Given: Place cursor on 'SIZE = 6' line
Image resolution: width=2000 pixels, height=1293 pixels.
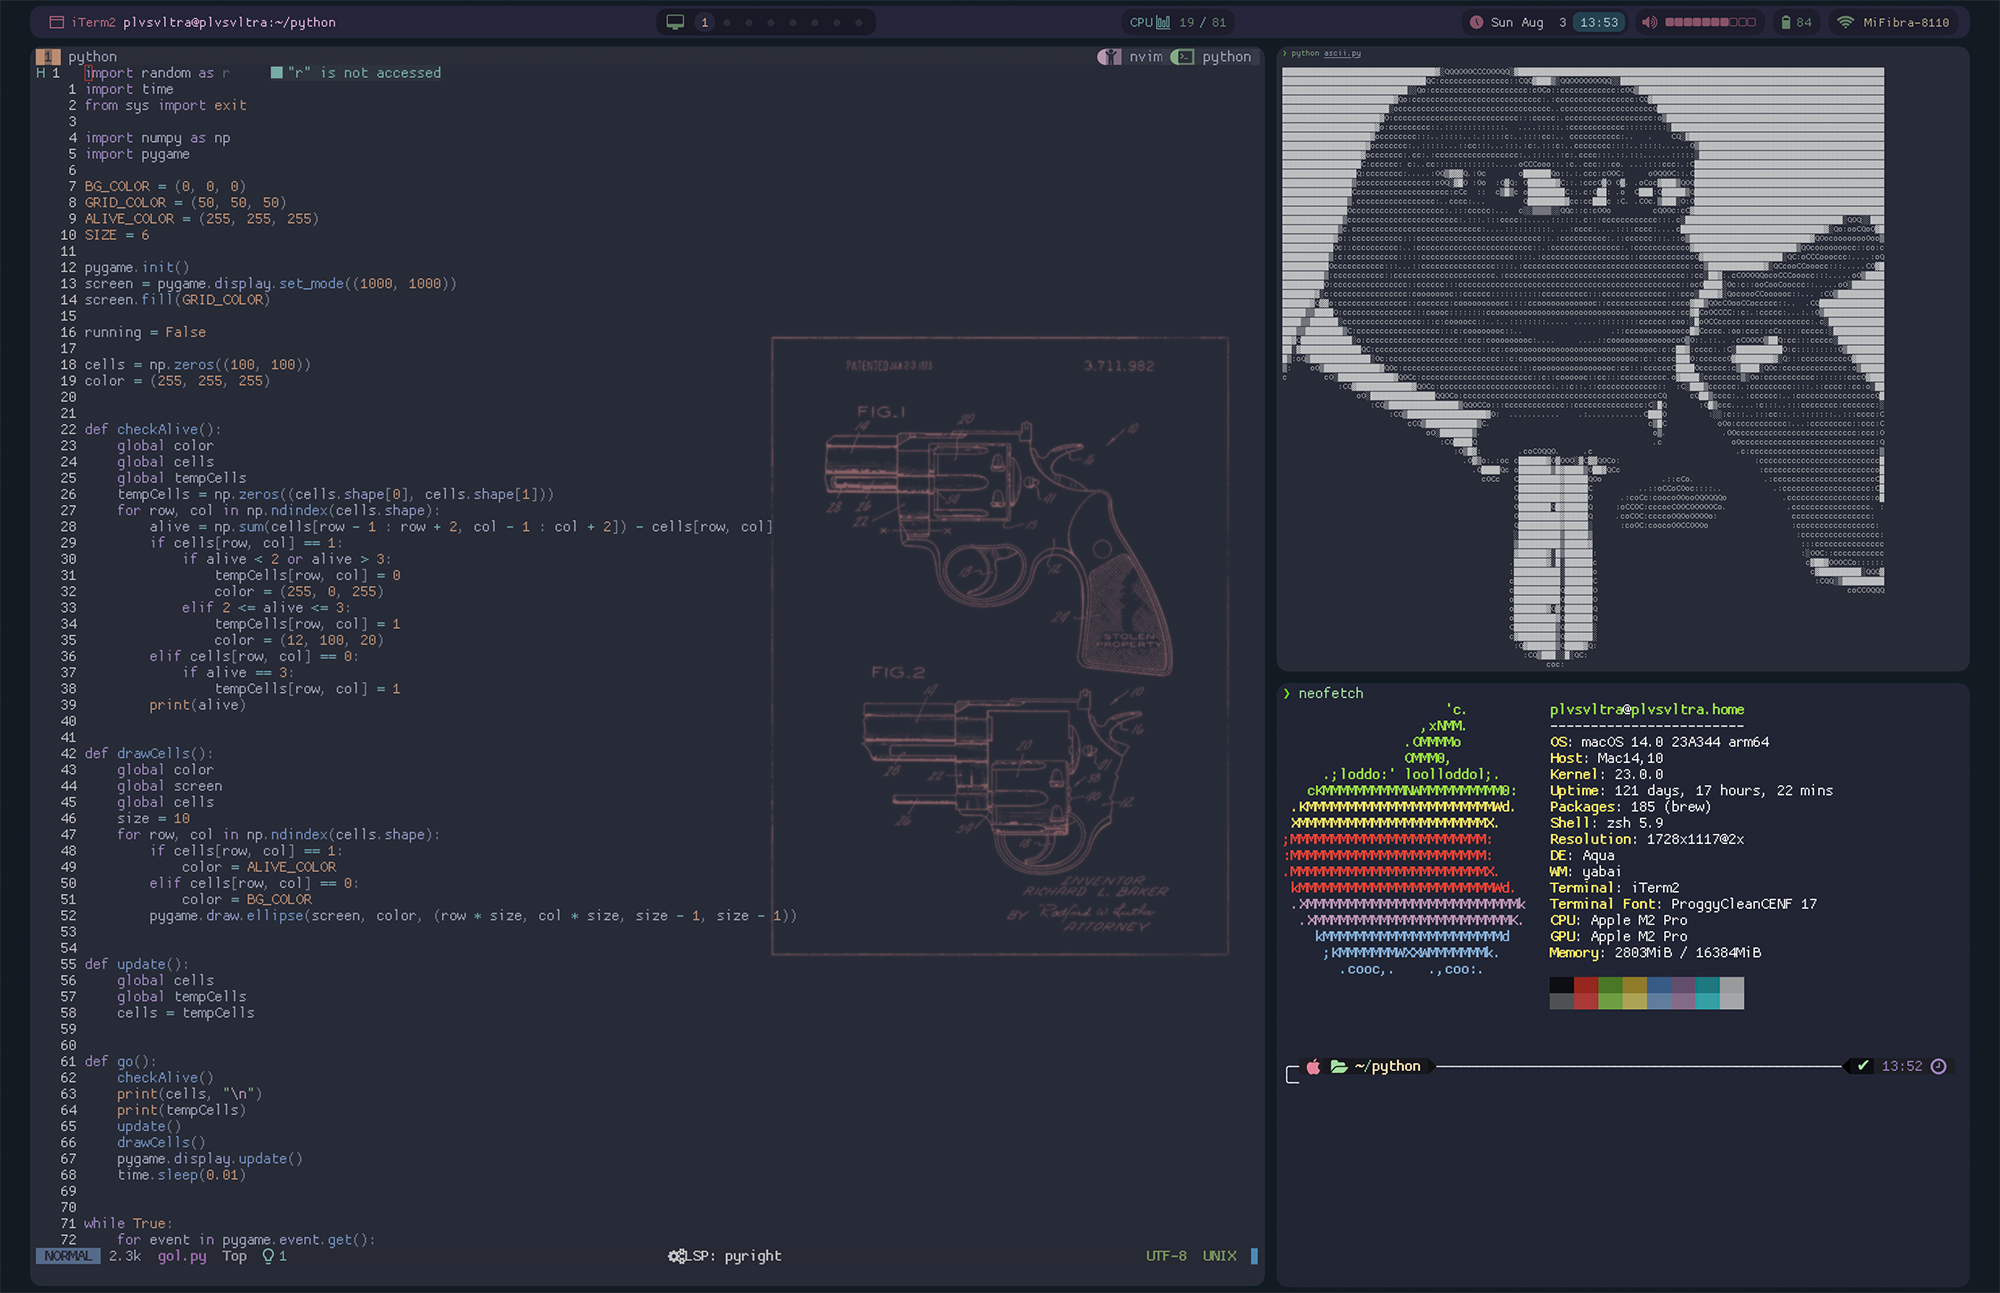Looking at the screenshot, I should point(117,235).
